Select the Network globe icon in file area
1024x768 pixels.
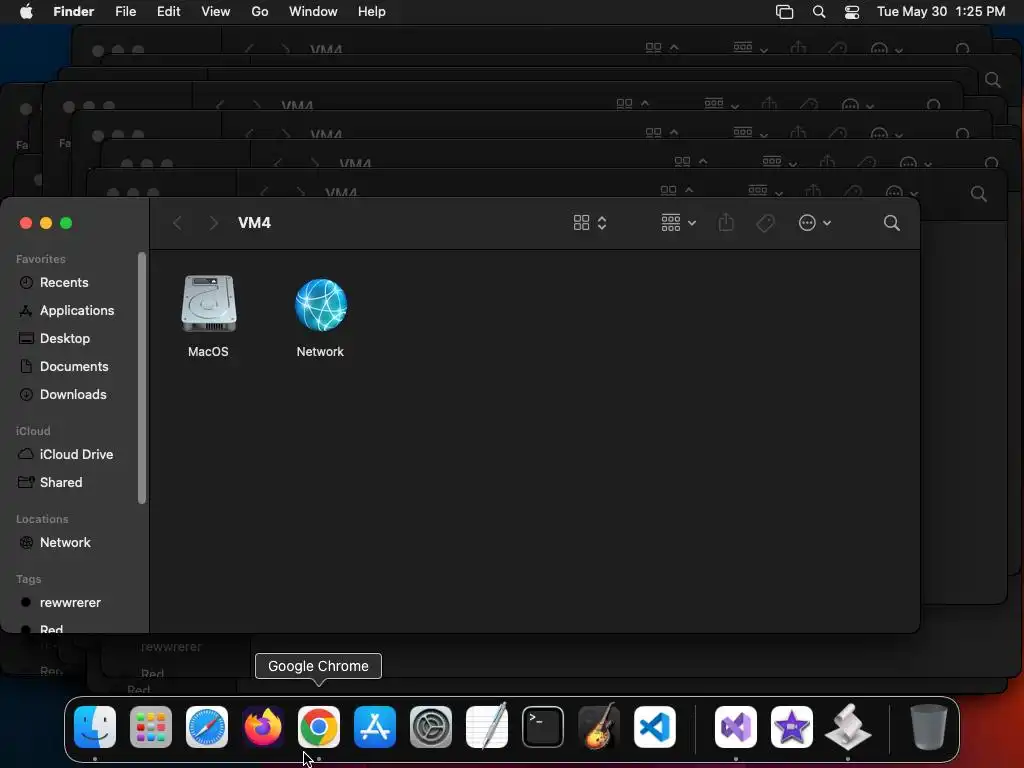pos(321,305)
